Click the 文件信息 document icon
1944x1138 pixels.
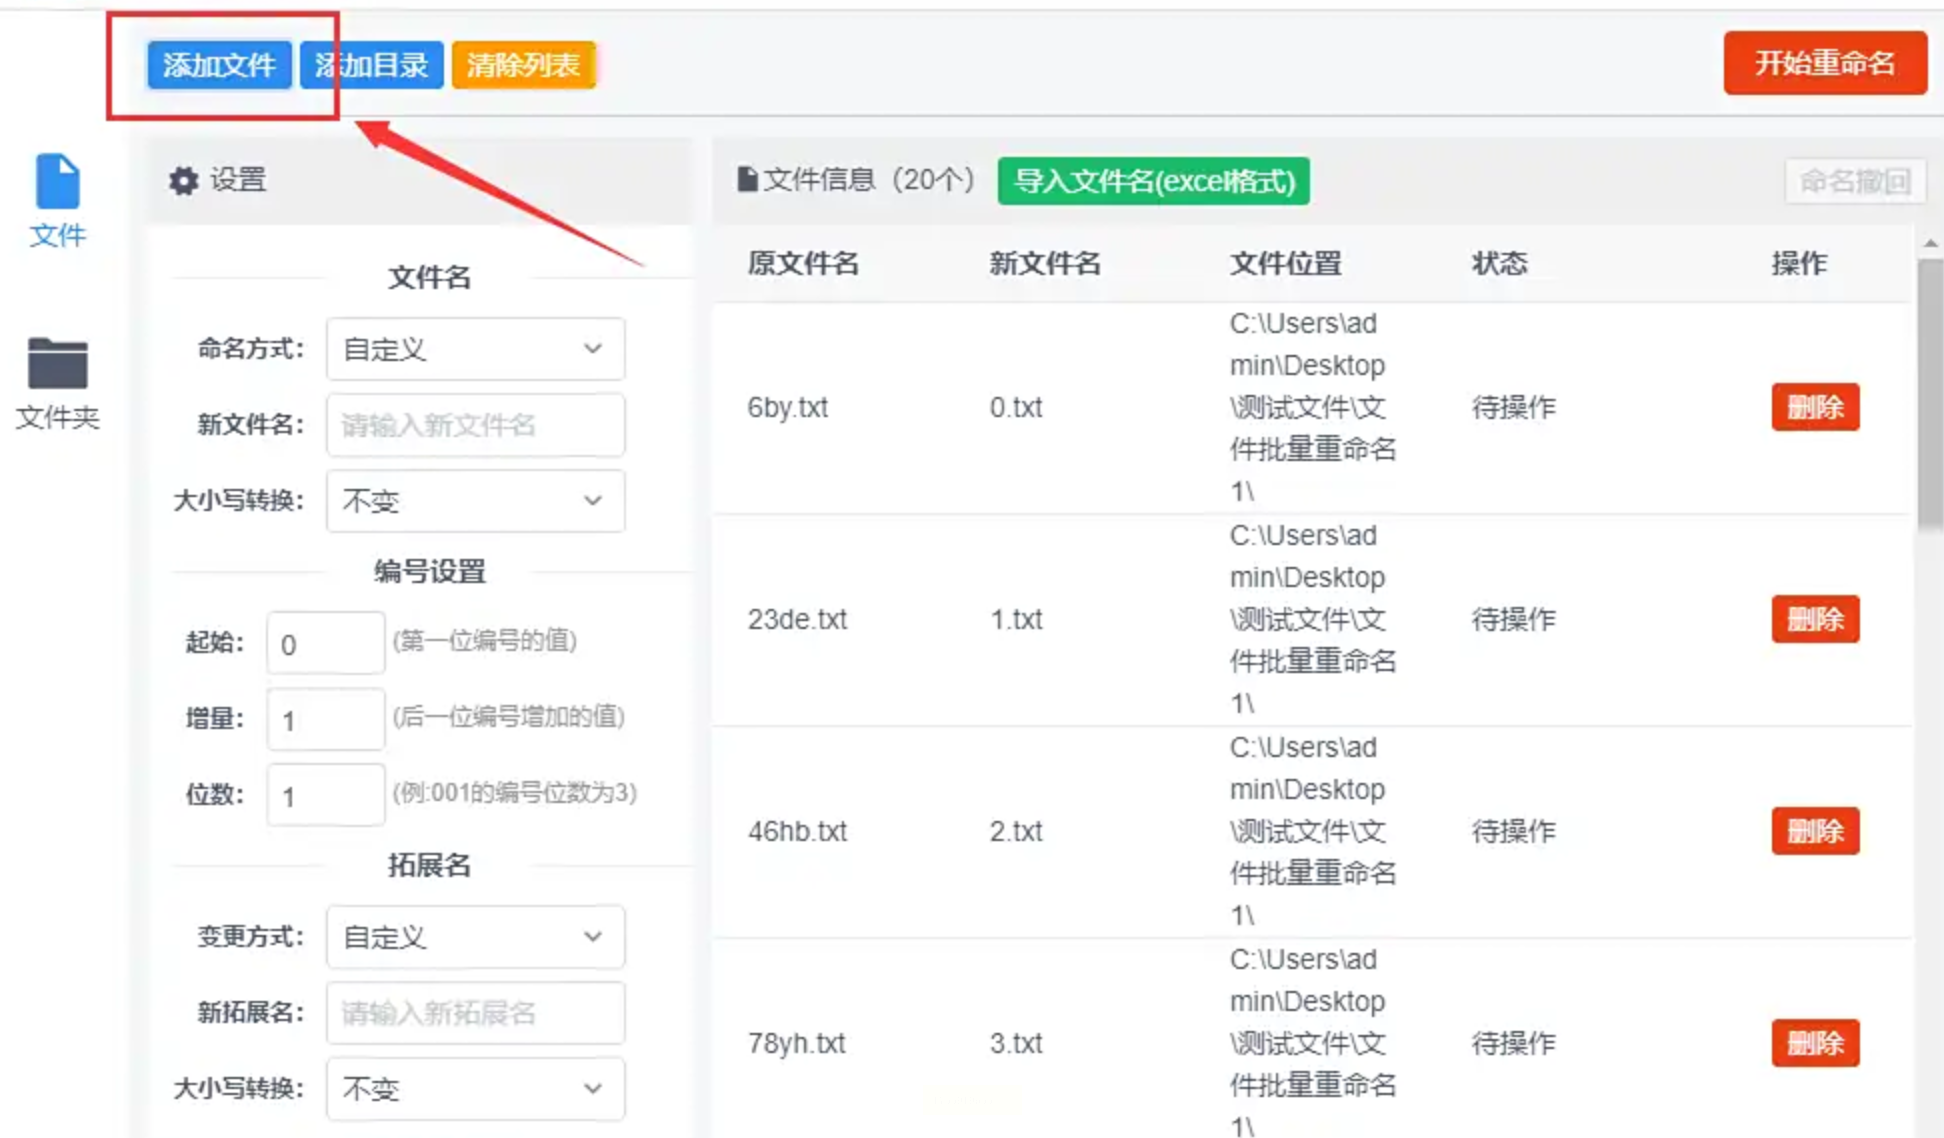click(746, 180)
